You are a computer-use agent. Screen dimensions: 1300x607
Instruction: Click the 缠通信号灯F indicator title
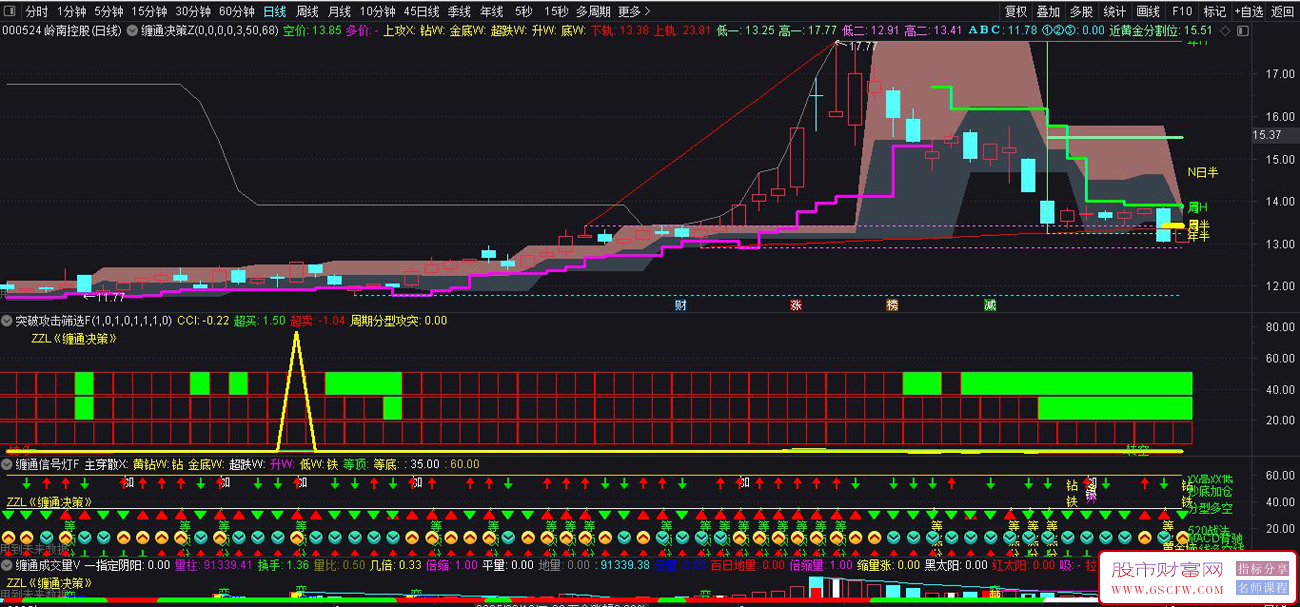[48, 464]
